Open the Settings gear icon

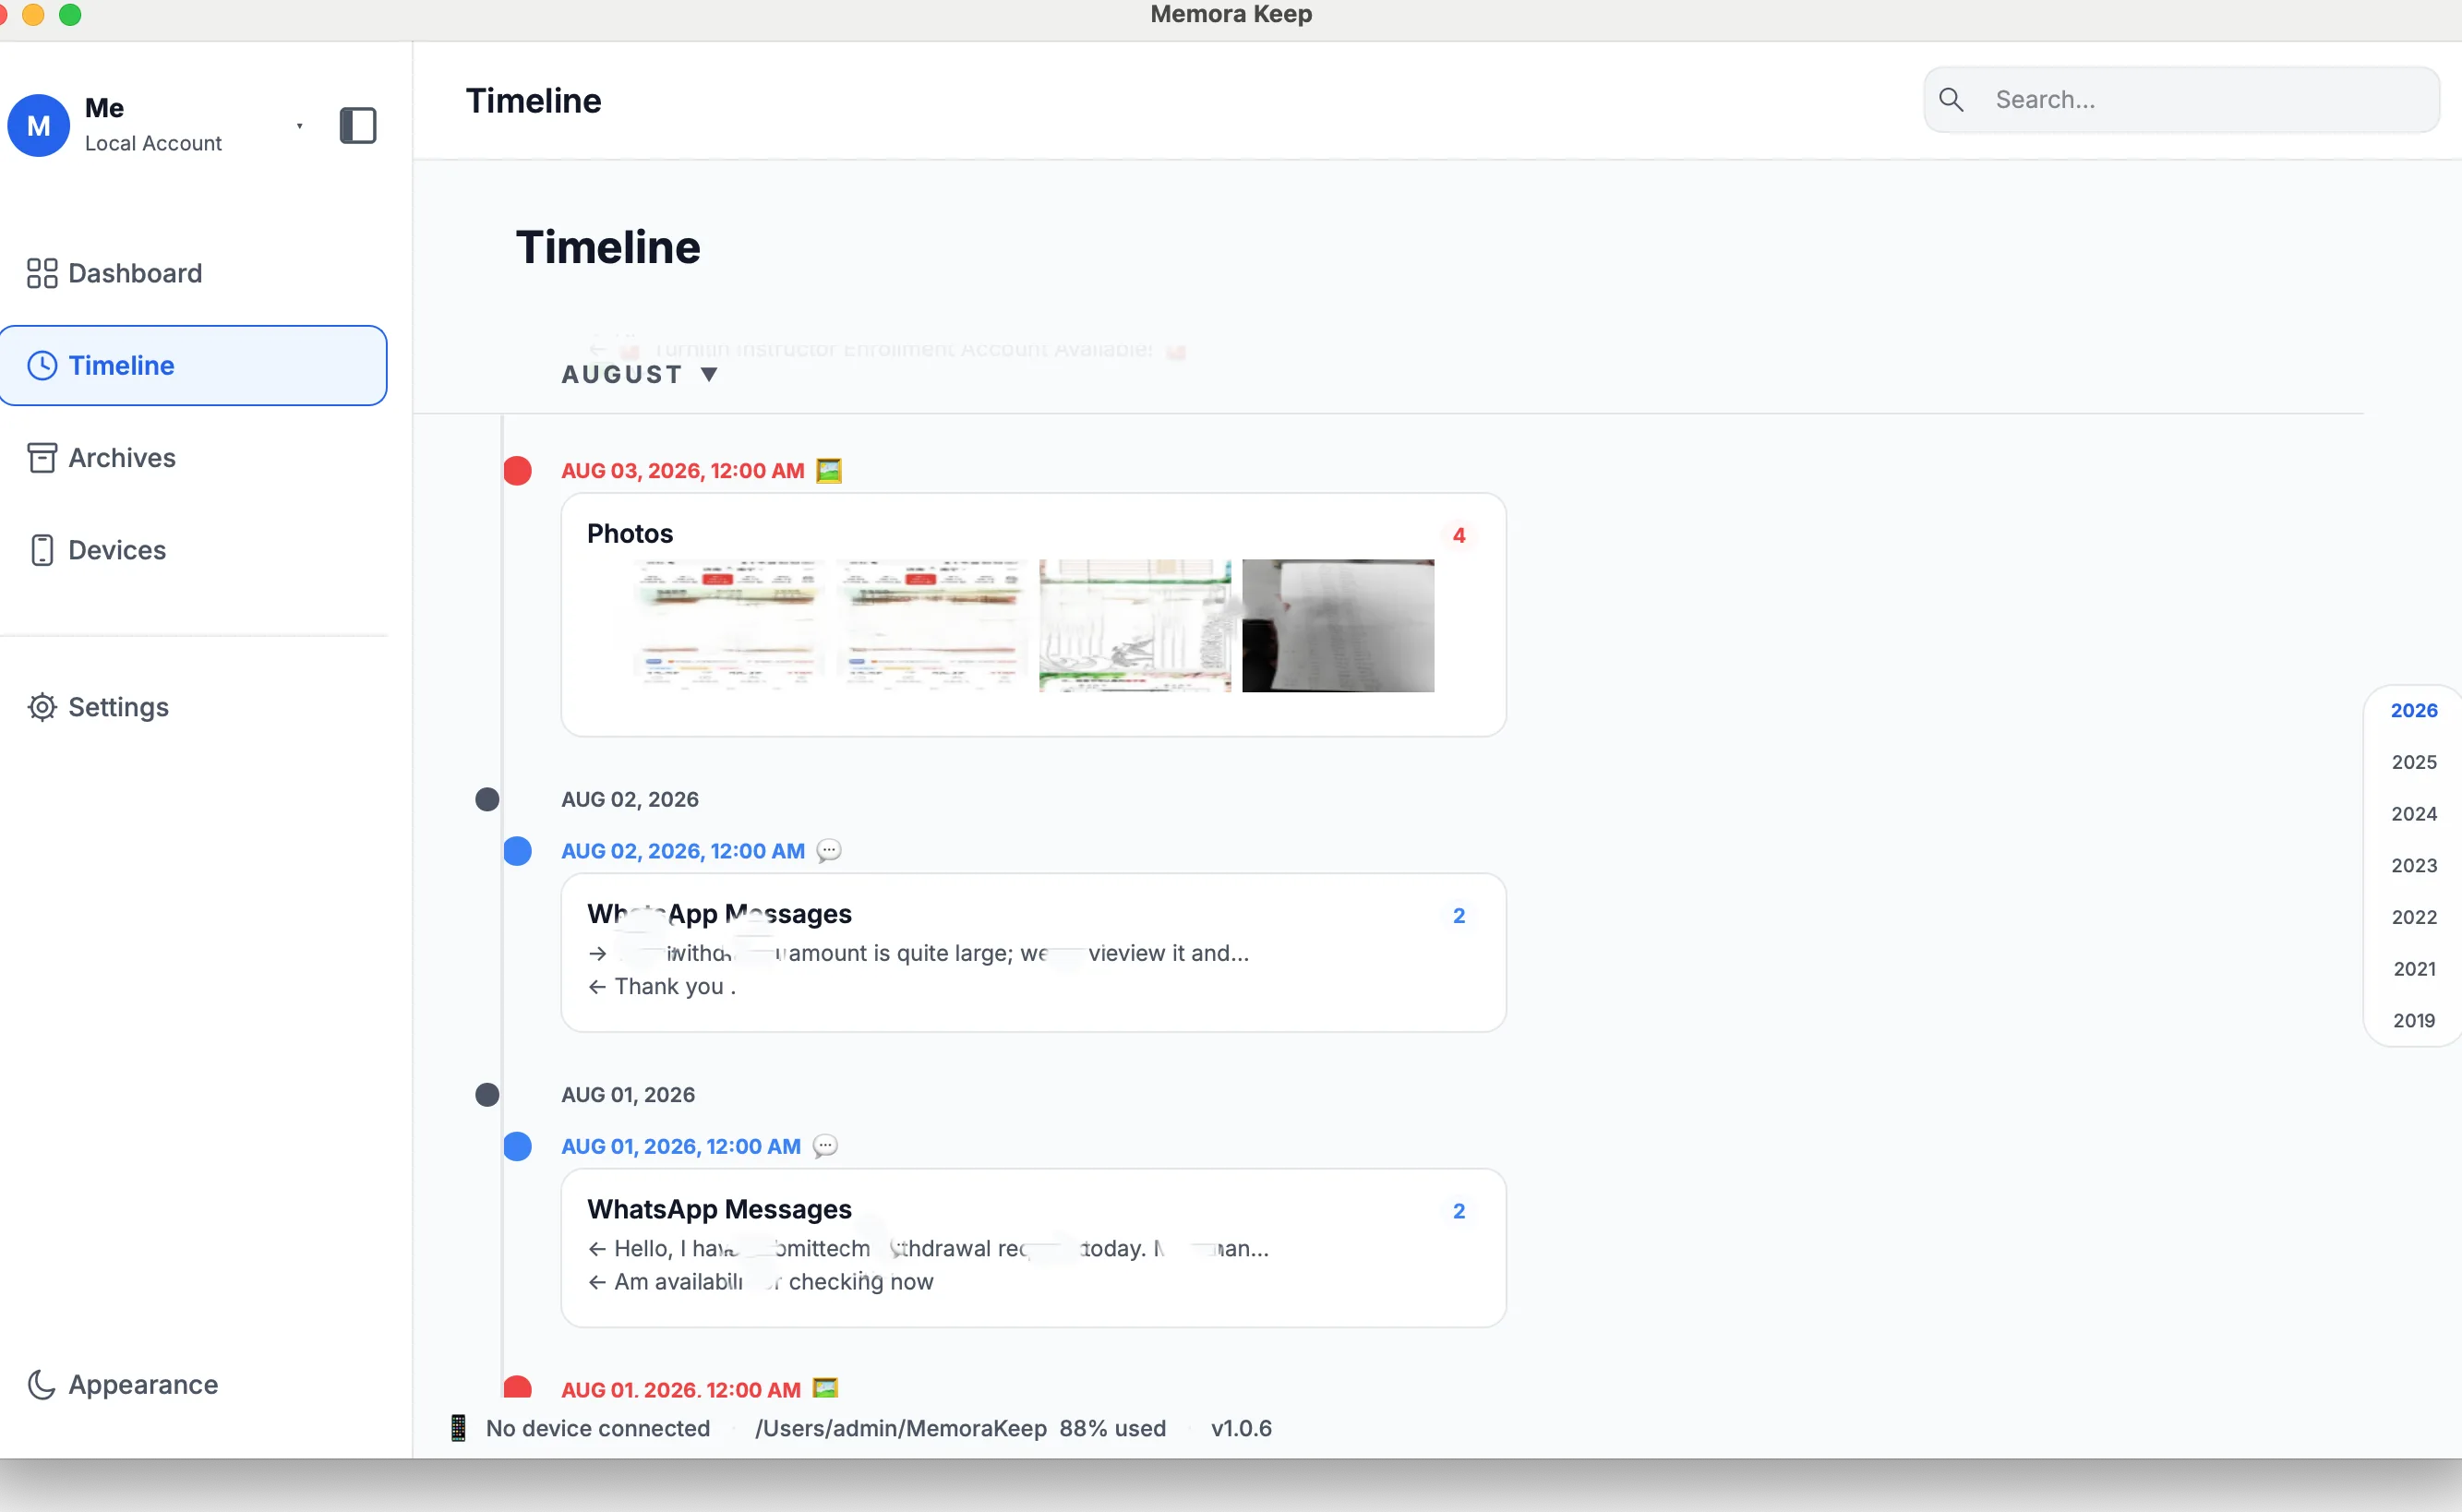pos(42,707)
